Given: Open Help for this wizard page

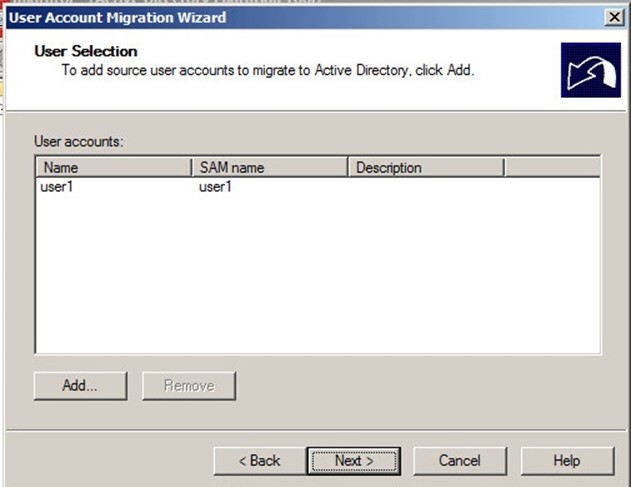Looking at the screenshot, I should [x=566, y=460].
